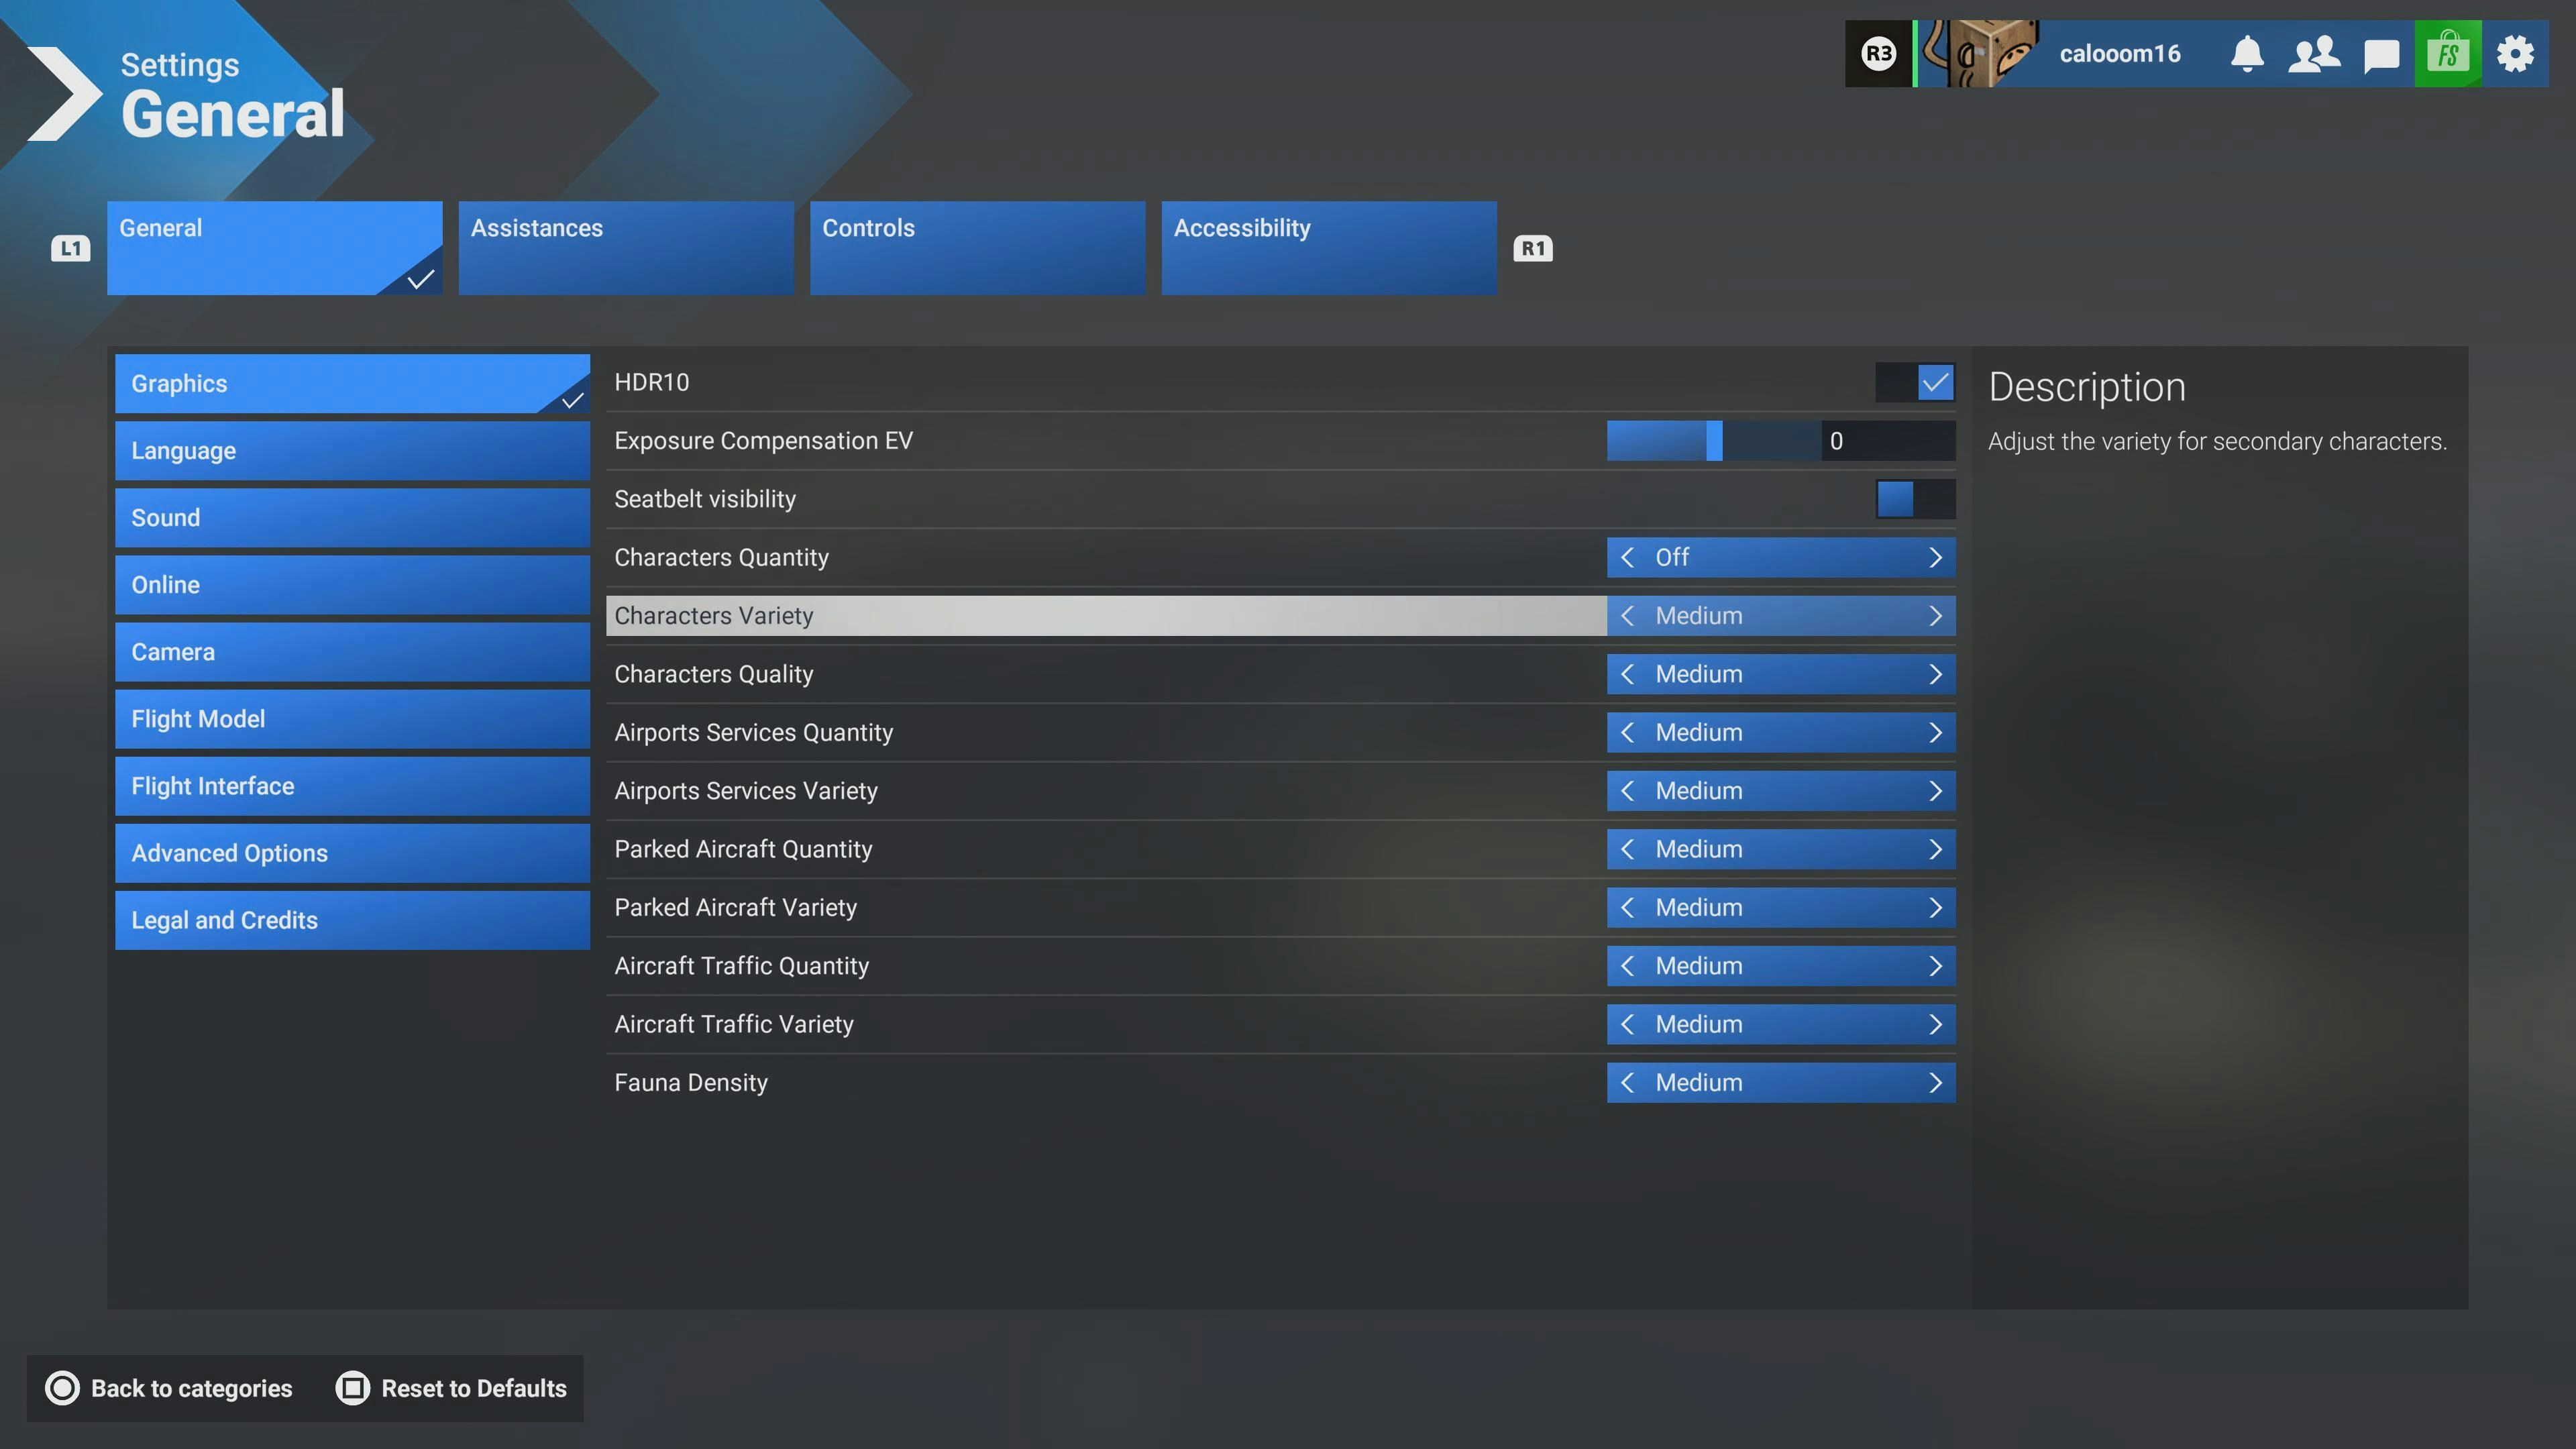Adjust the Exposure Compensation EV slider
The height and width of the screenshot is (1449, 2576).
click(x=1714, y=441)
